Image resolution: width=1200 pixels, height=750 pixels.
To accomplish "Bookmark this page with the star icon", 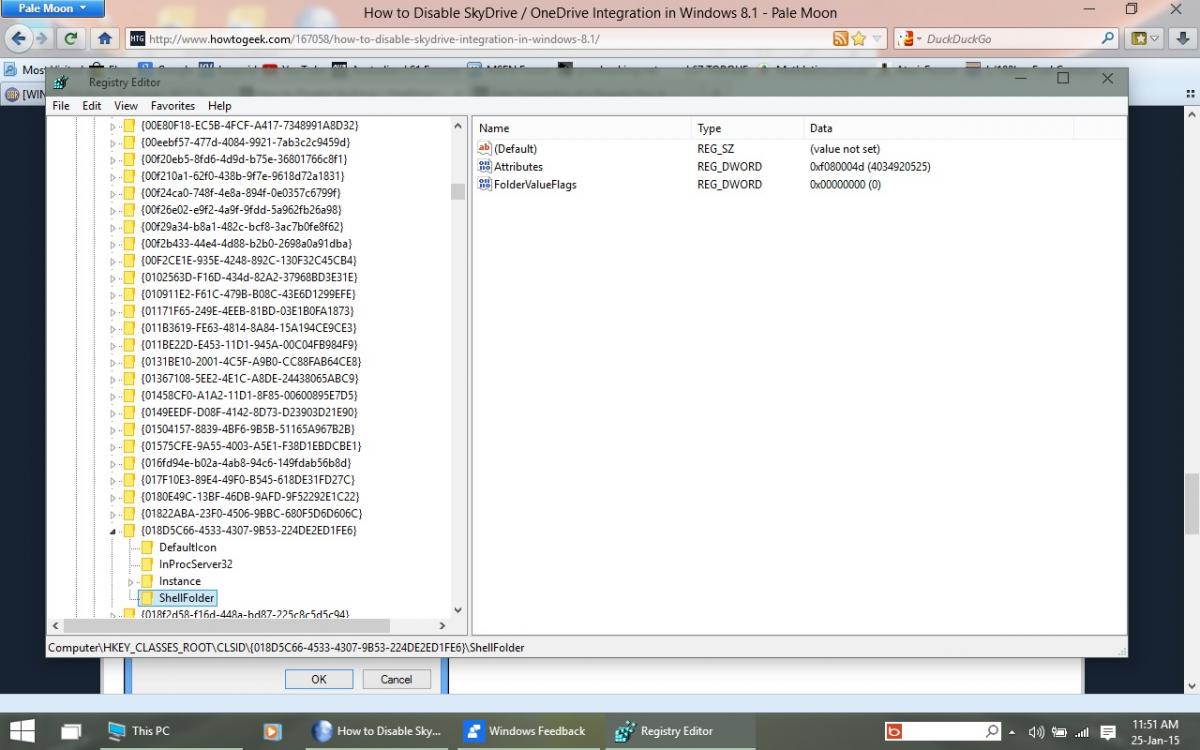I will point(859,39).
